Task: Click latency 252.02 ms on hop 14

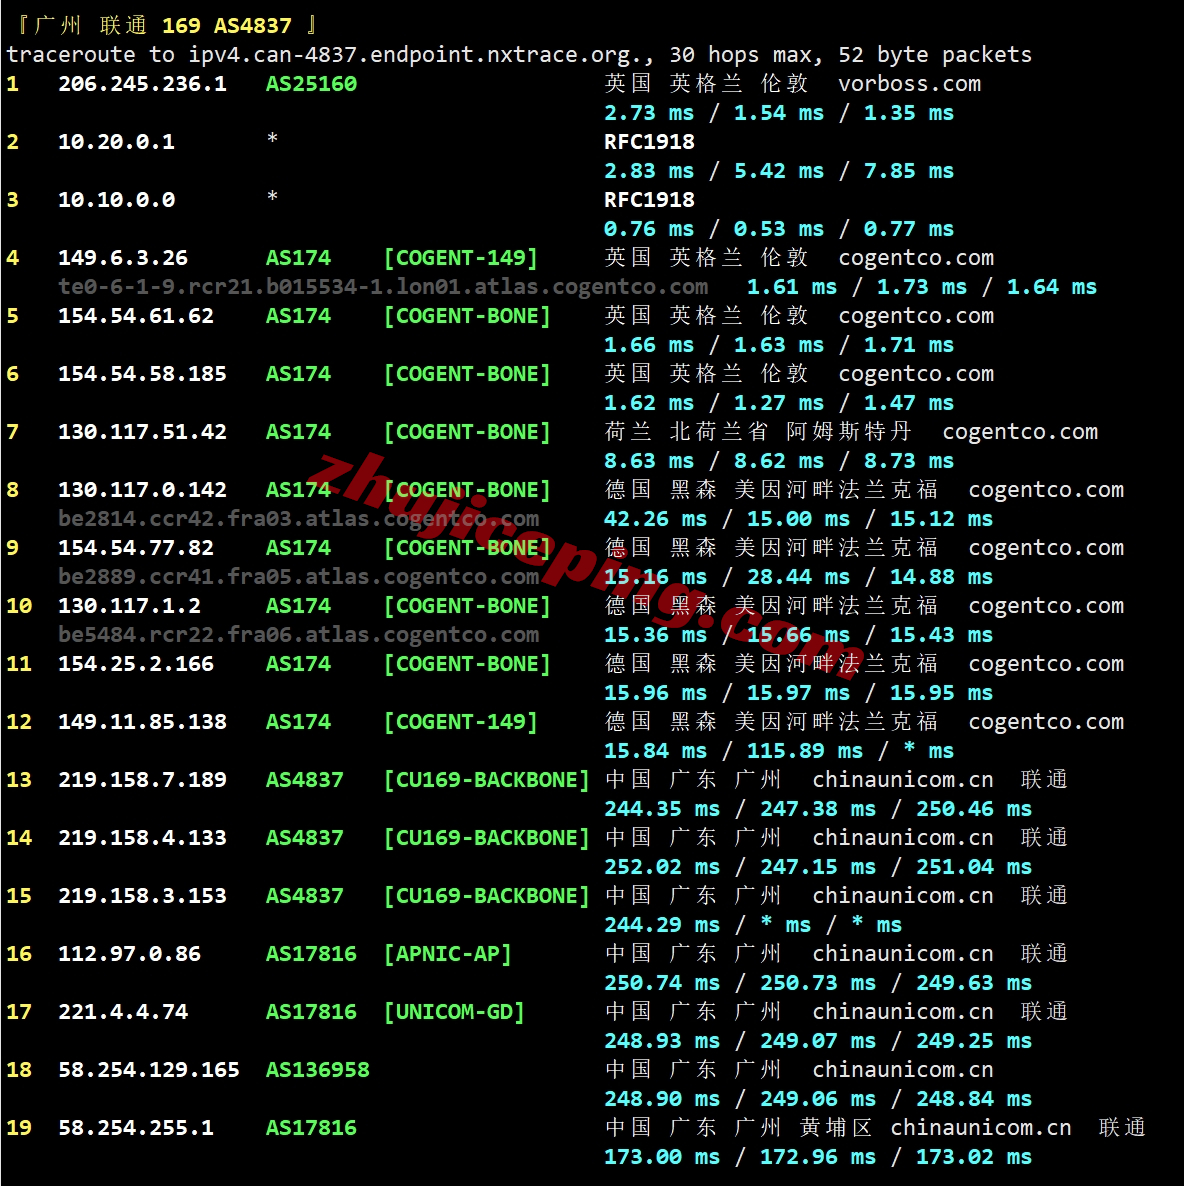Action: point(662,867)
